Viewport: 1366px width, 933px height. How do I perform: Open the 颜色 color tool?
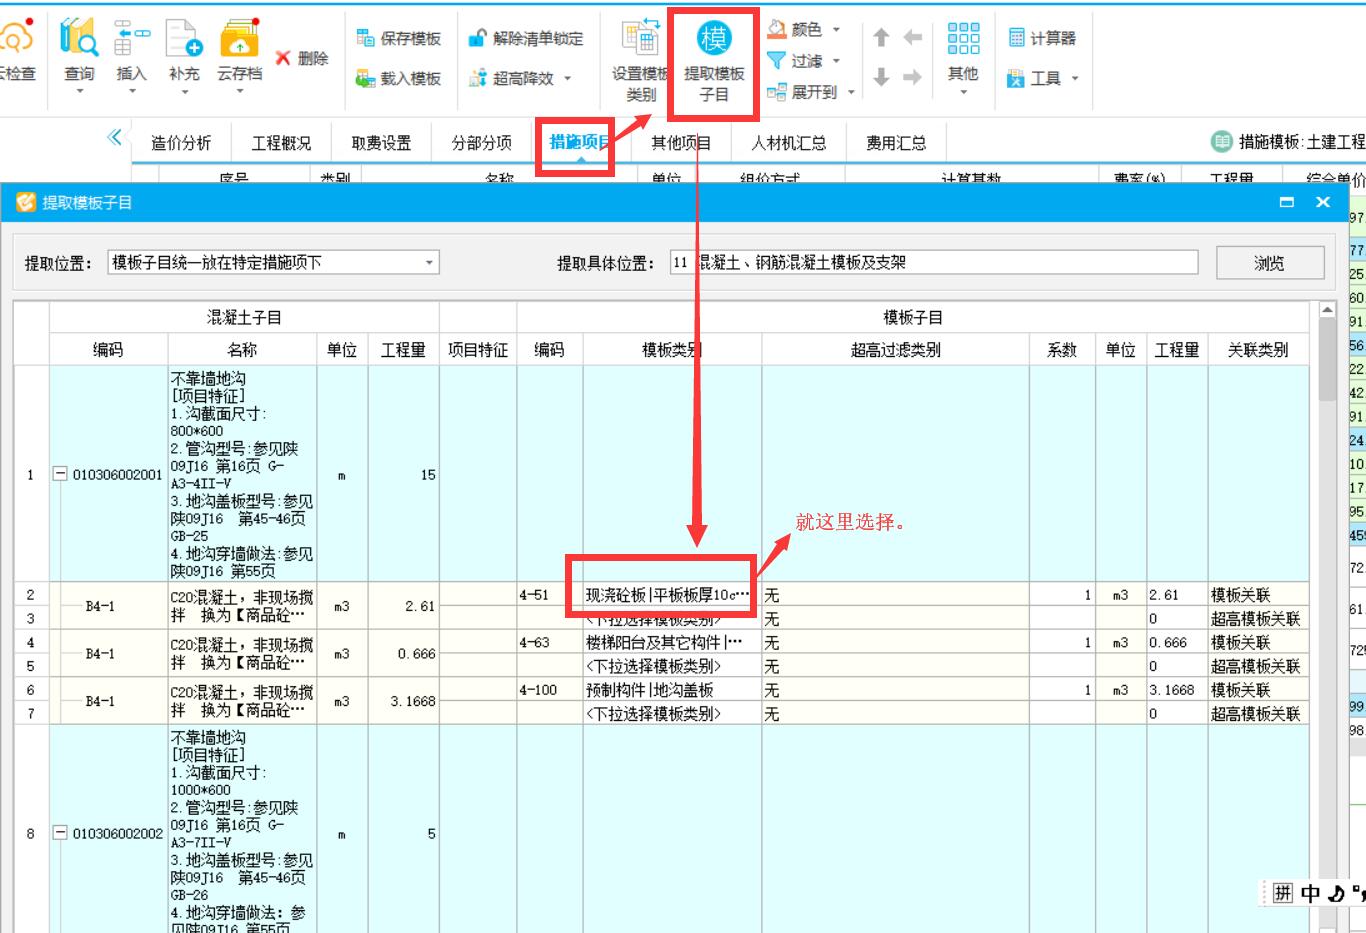pos(796,29)
